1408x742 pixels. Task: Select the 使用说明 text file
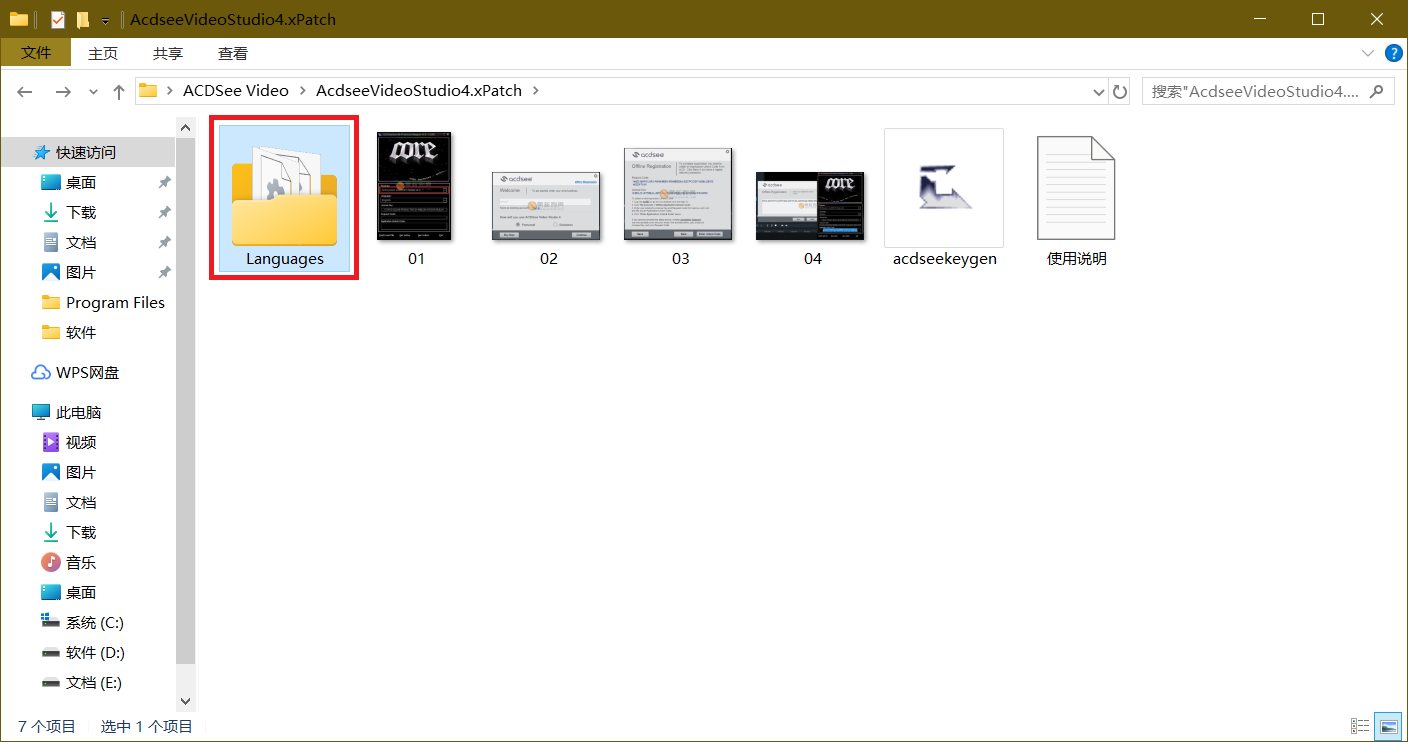[x=1075, y=188]
